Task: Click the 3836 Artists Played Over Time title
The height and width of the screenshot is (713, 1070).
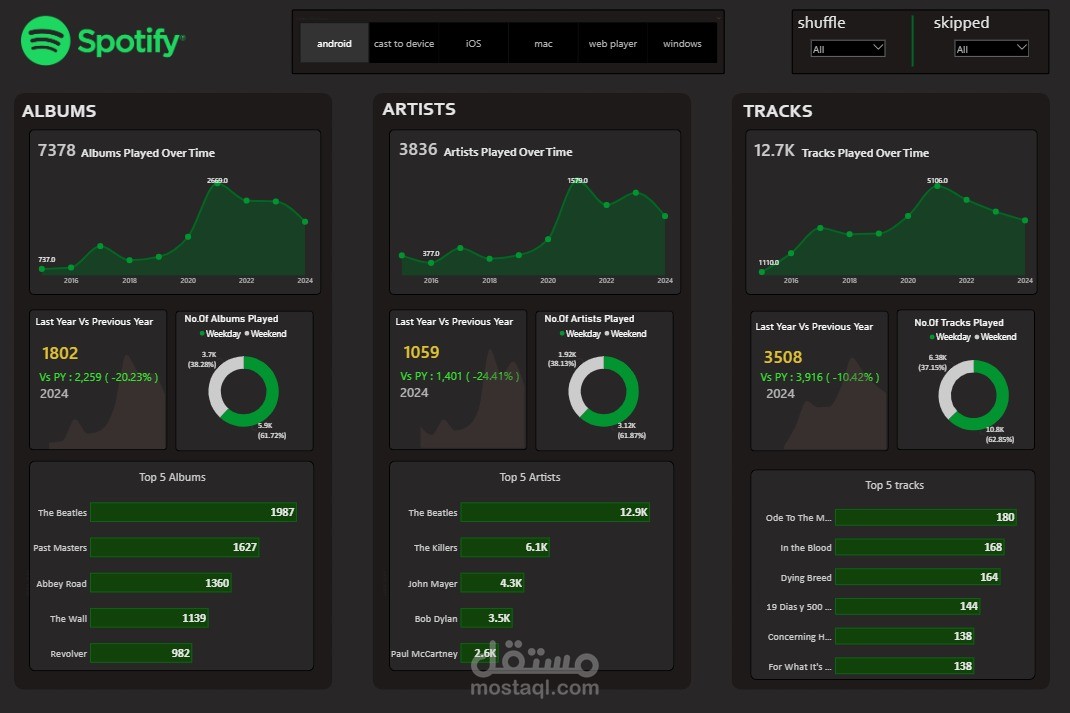Action: (486, 150)
